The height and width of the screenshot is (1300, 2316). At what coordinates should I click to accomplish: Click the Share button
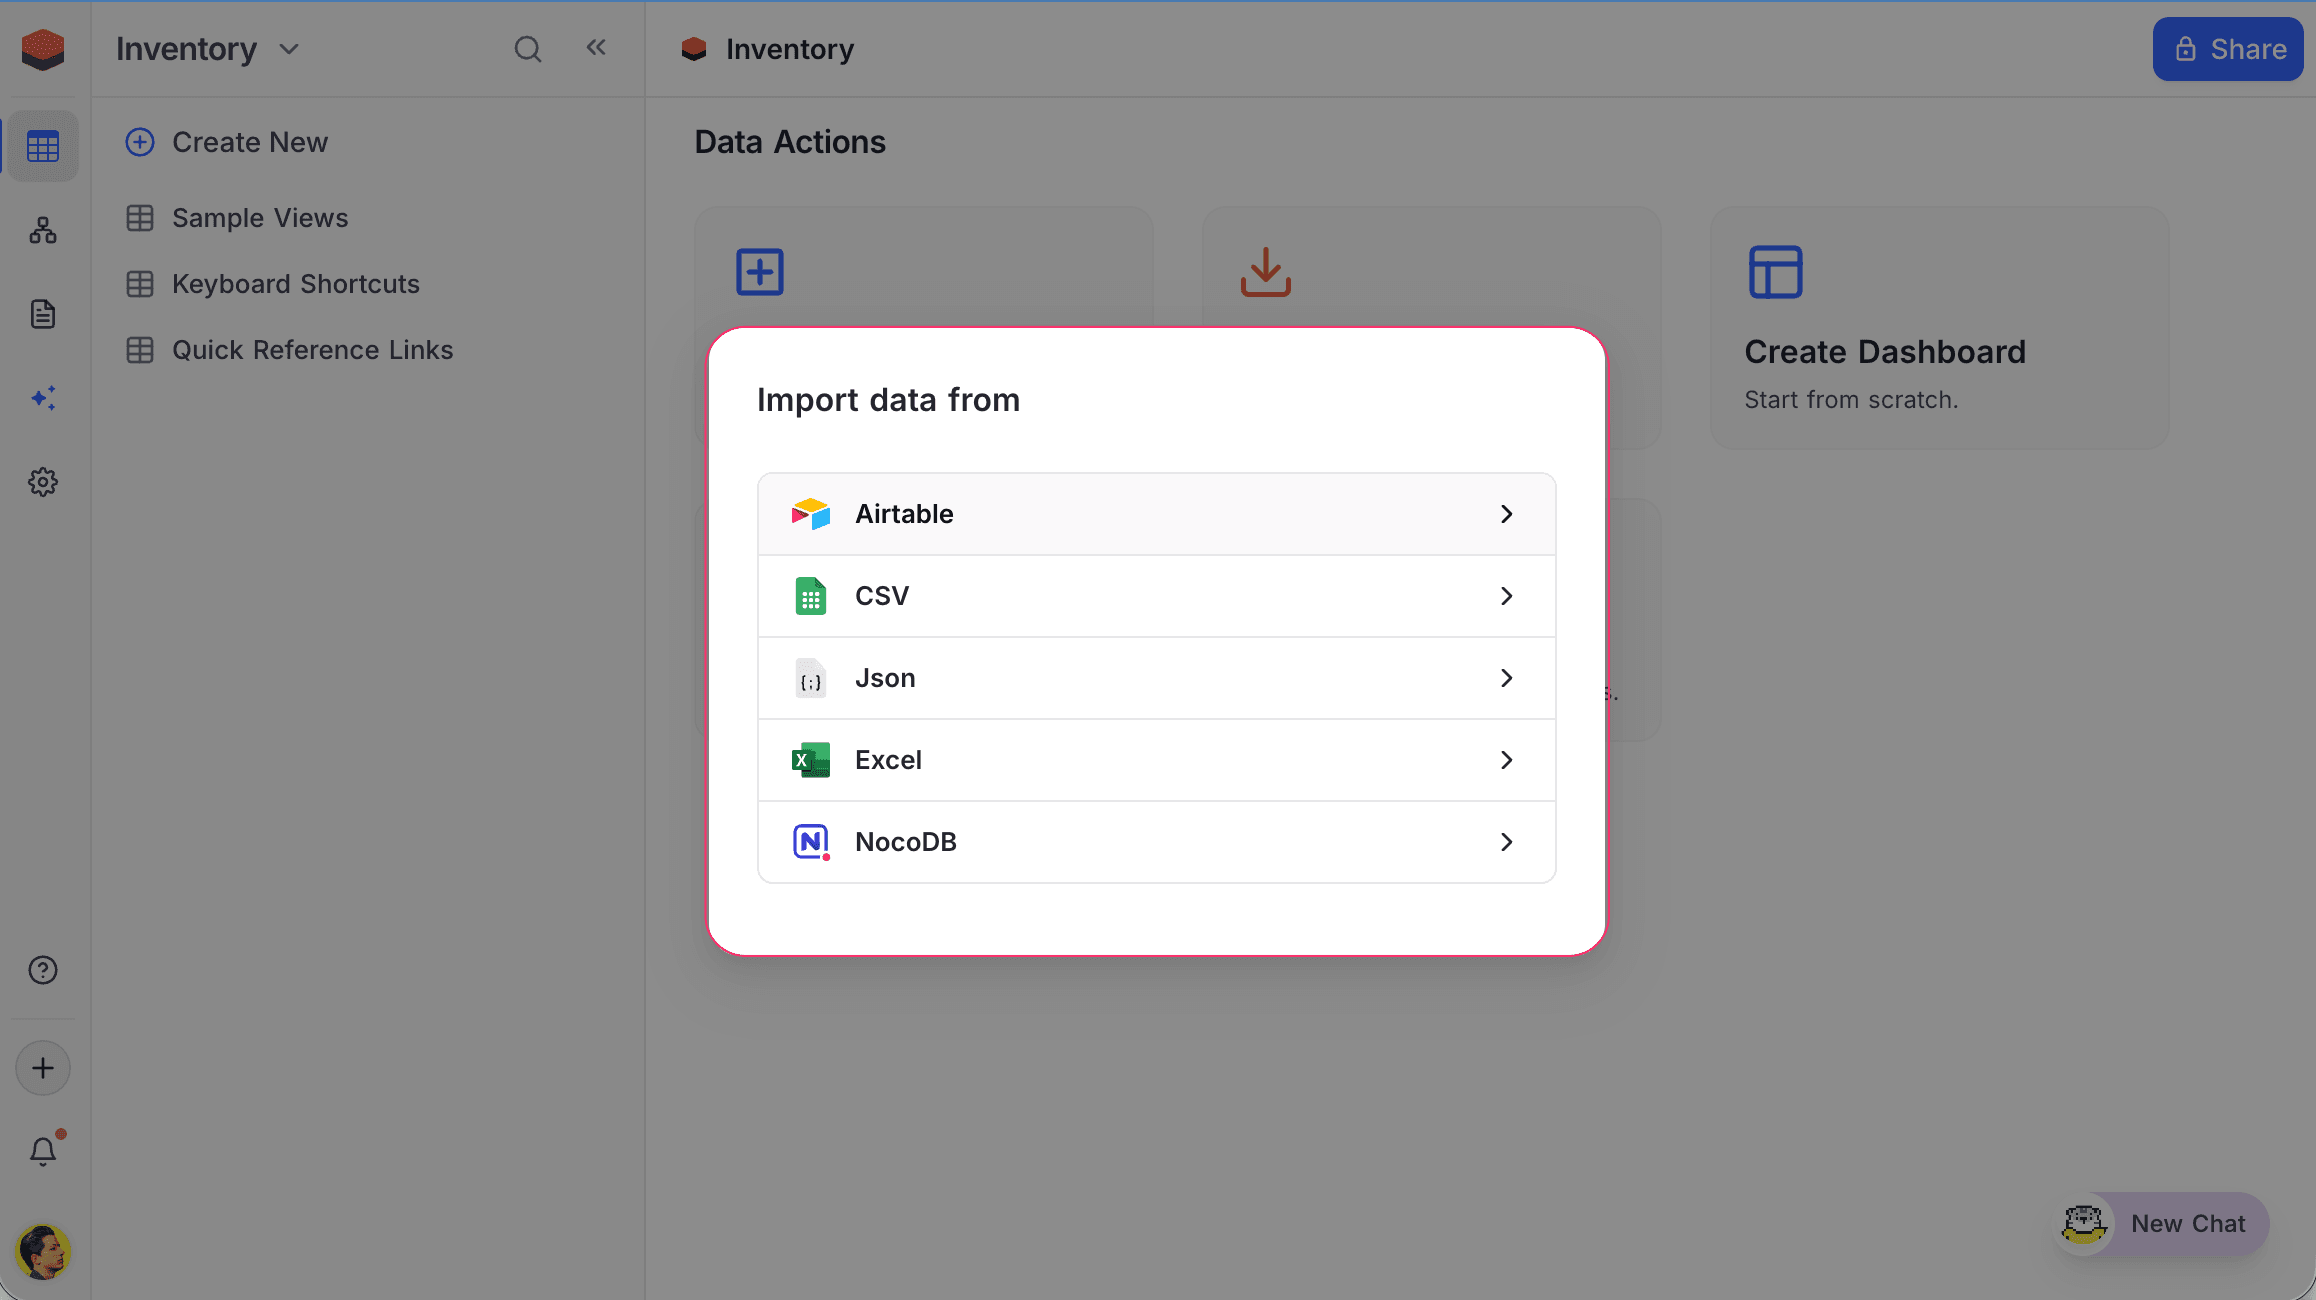click(2227, 49)
